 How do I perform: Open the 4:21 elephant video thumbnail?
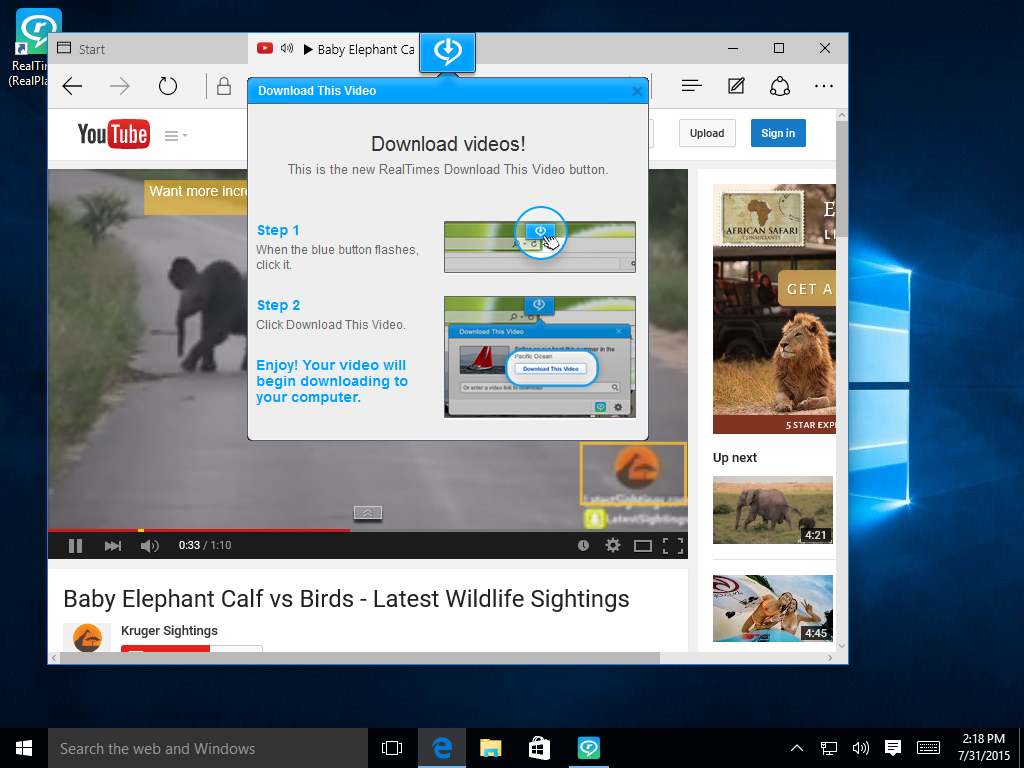tap(772, 510)
